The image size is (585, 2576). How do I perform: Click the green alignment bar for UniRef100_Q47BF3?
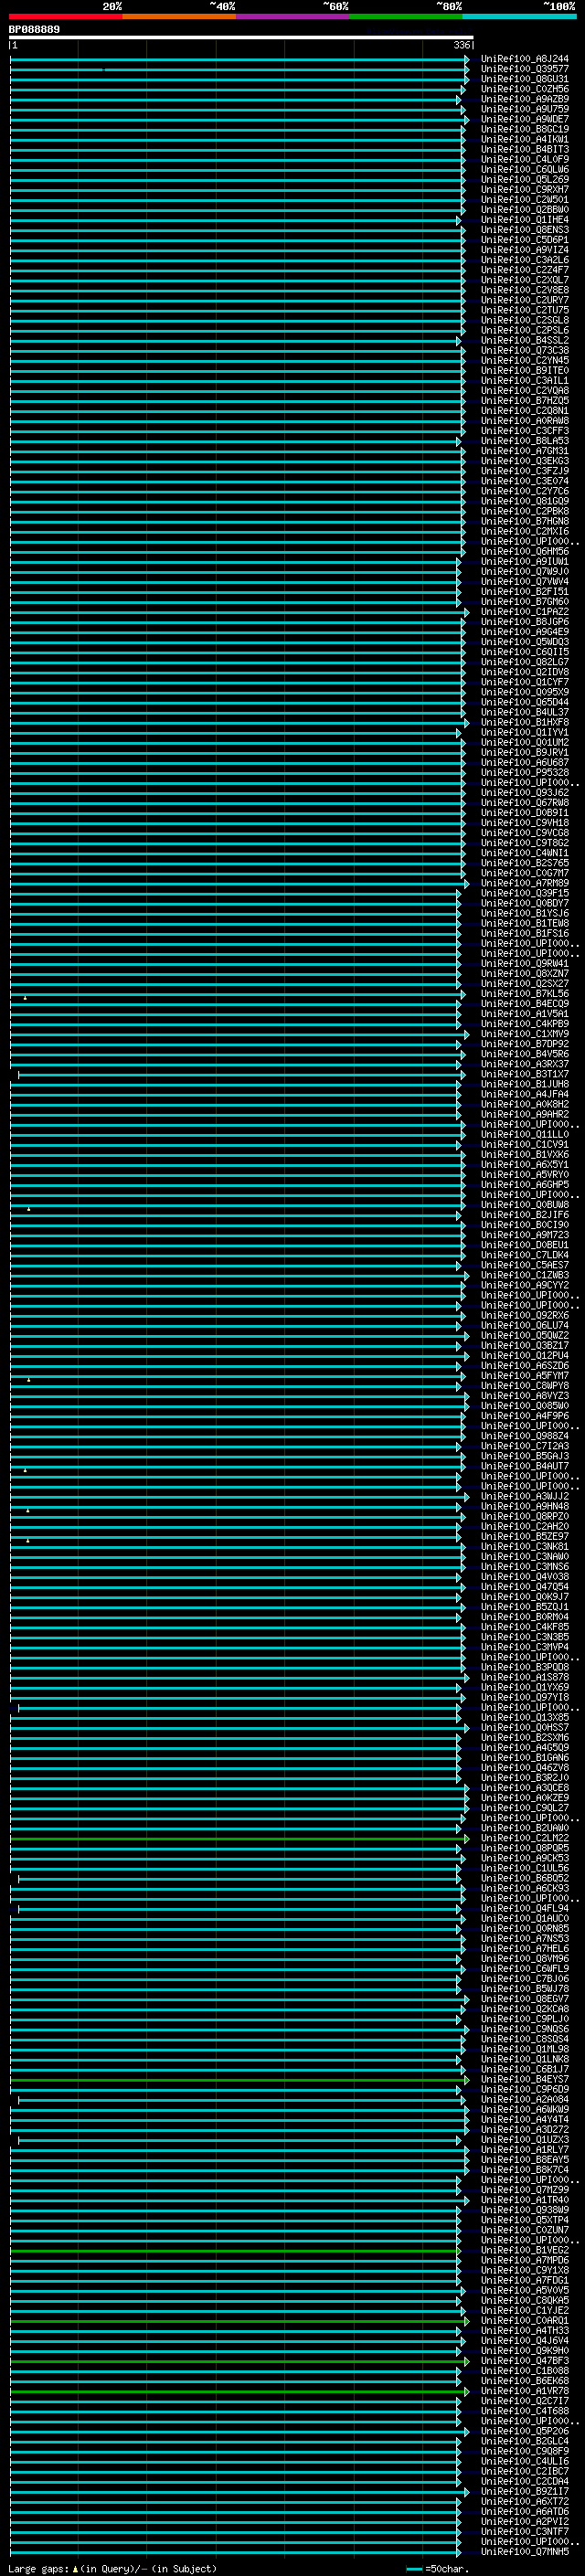239,2361
